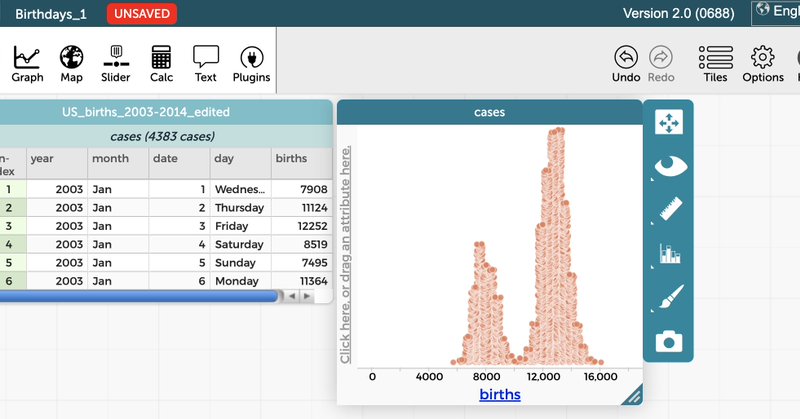Undo the last action

(x=626, y=64)
